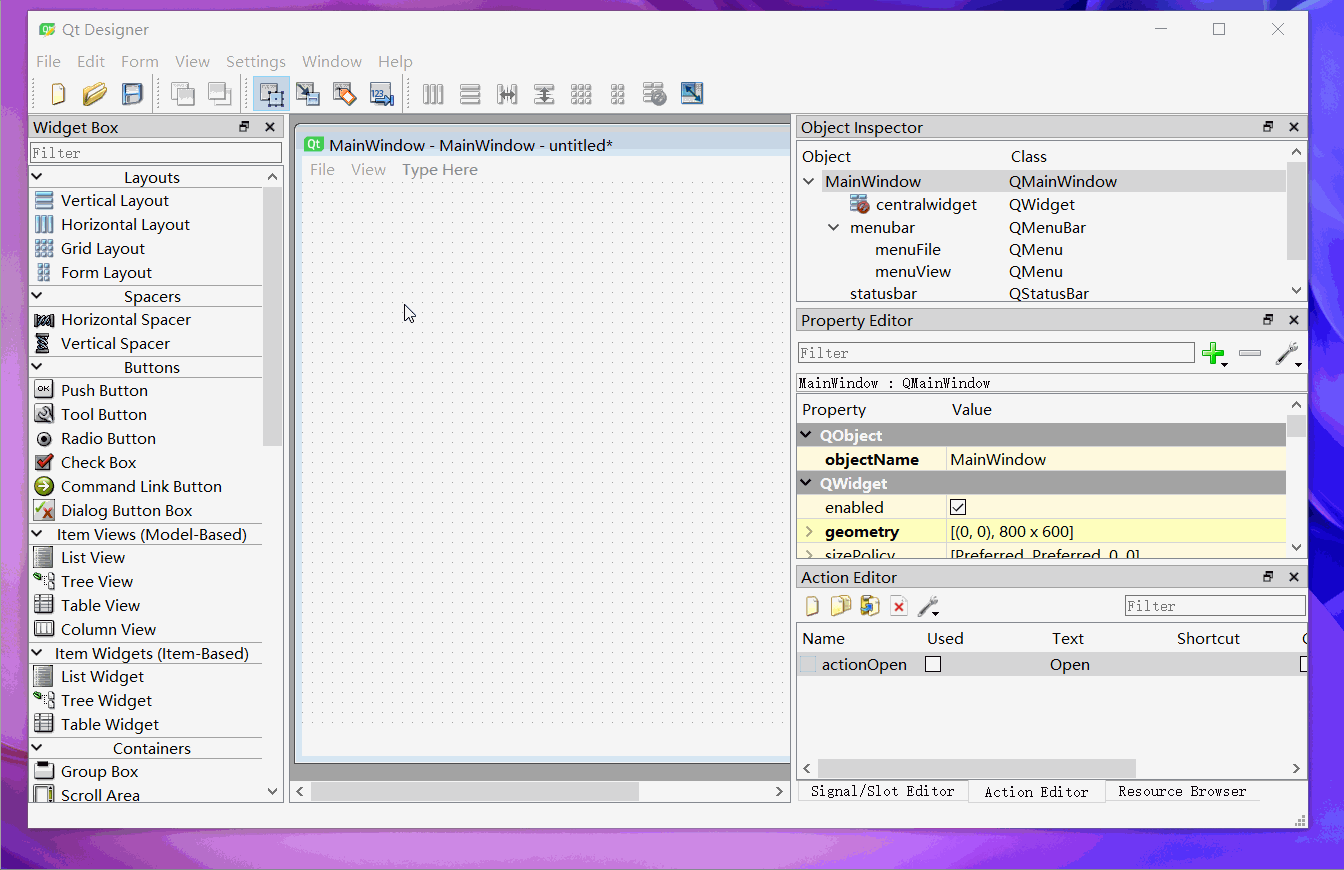Switch to the Resource Browser tab
The height and width of the screenshot is (870, 1344).
1182,791
